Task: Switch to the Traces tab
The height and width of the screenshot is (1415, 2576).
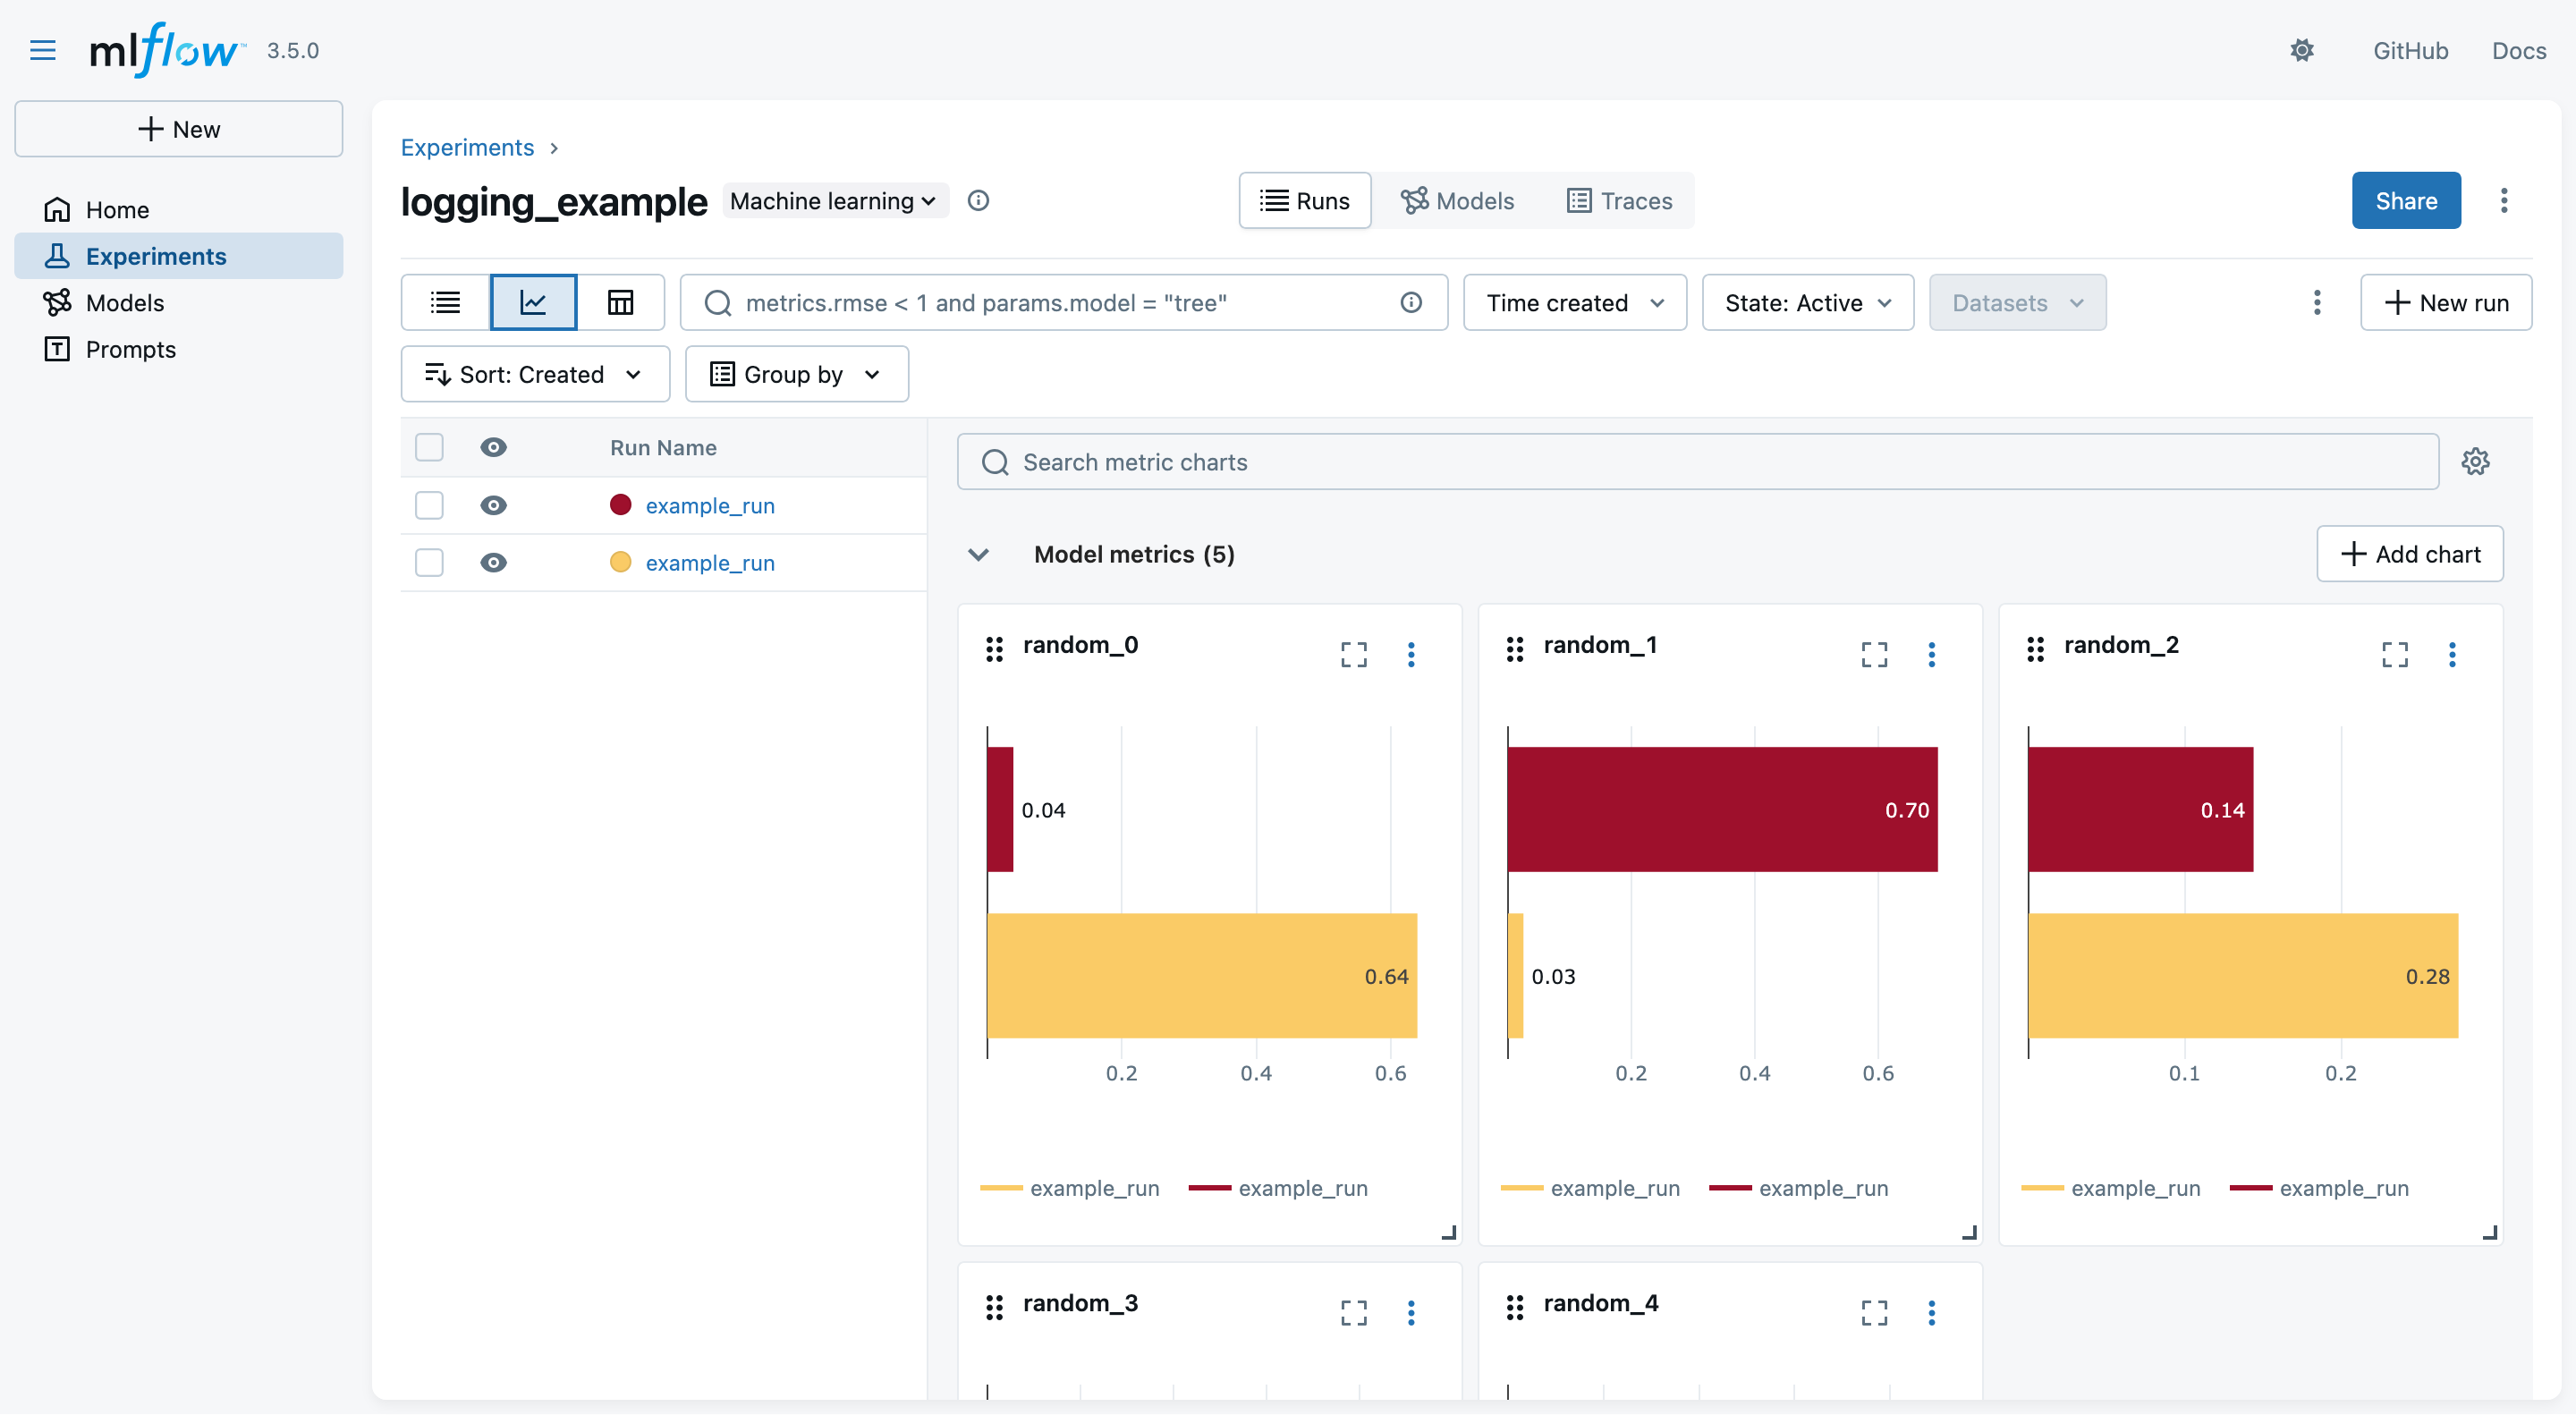Action: click(x=1619, y=201)
